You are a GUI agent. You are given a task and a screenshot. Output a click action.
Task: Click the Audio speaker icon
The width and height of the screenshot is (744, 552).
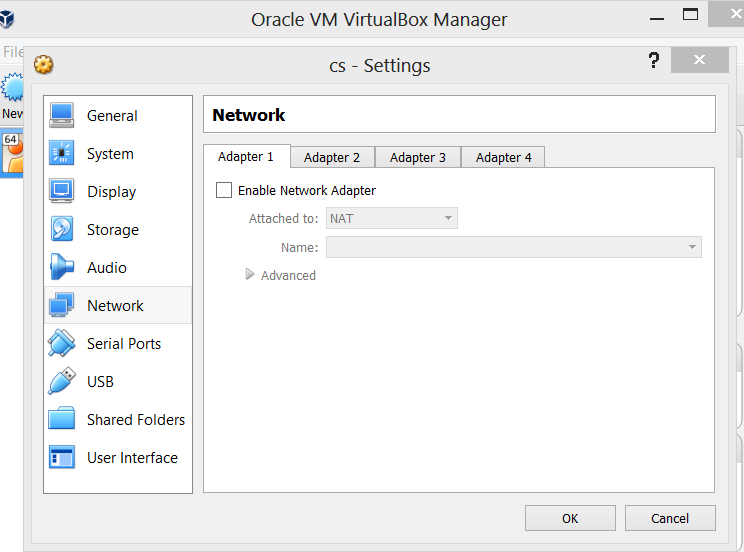point(62,267)
